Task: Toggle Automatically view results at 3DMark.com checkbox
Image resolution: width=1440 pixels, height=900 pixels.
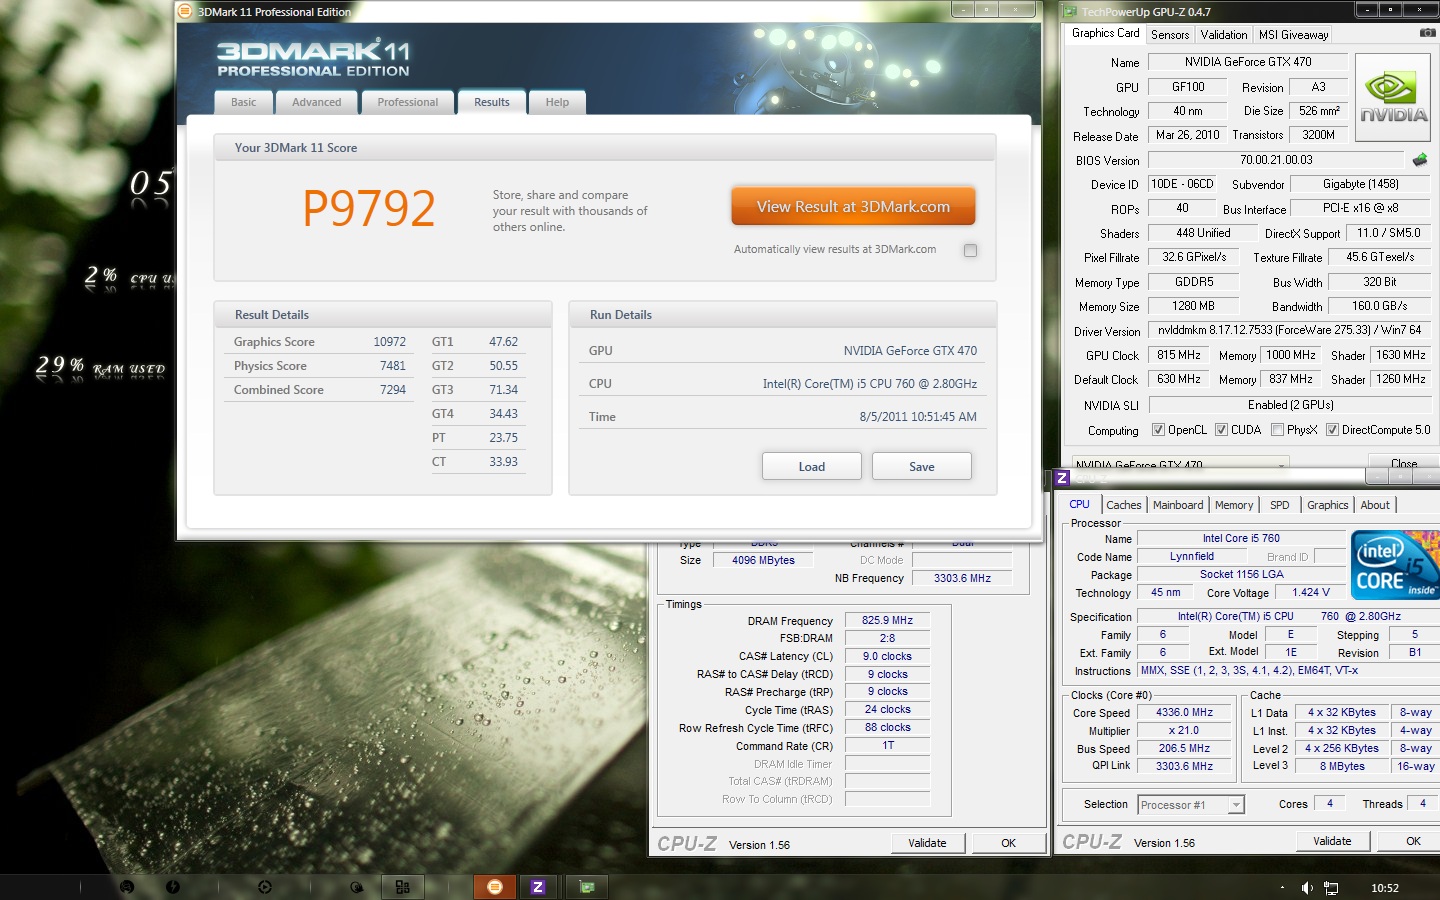Action: pyautogui.click(x=970, y=250)
